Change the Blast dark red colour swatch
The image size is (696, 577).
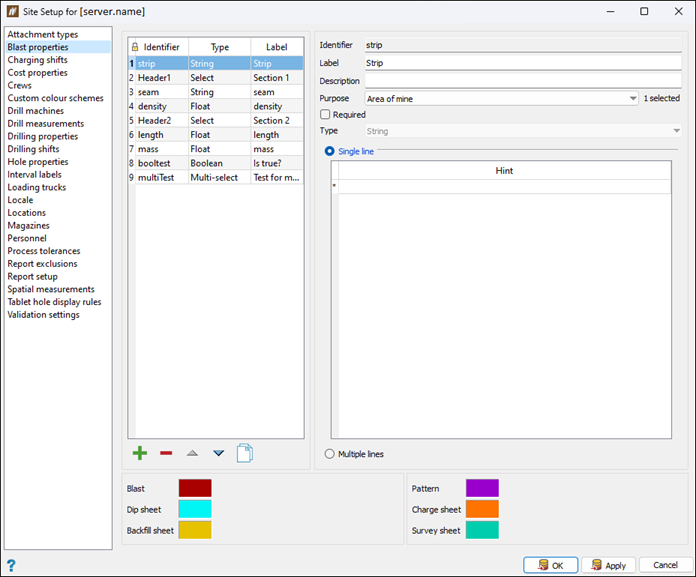(x=194, y=488)
